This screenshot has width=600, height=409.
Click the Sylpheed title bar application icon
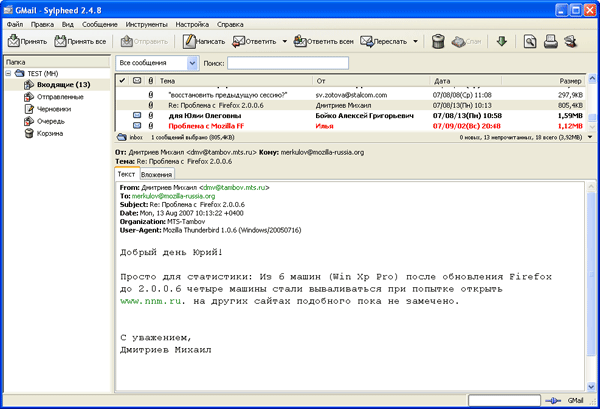point(8,10)
